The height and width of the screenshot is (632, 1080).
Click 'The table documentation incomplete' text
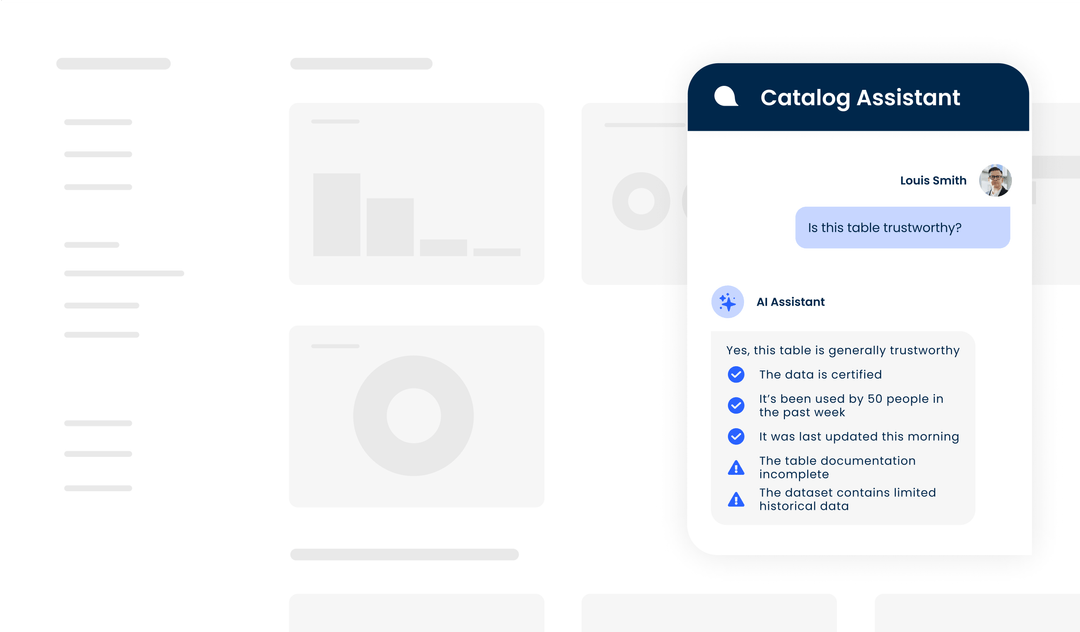coord(837,467)
